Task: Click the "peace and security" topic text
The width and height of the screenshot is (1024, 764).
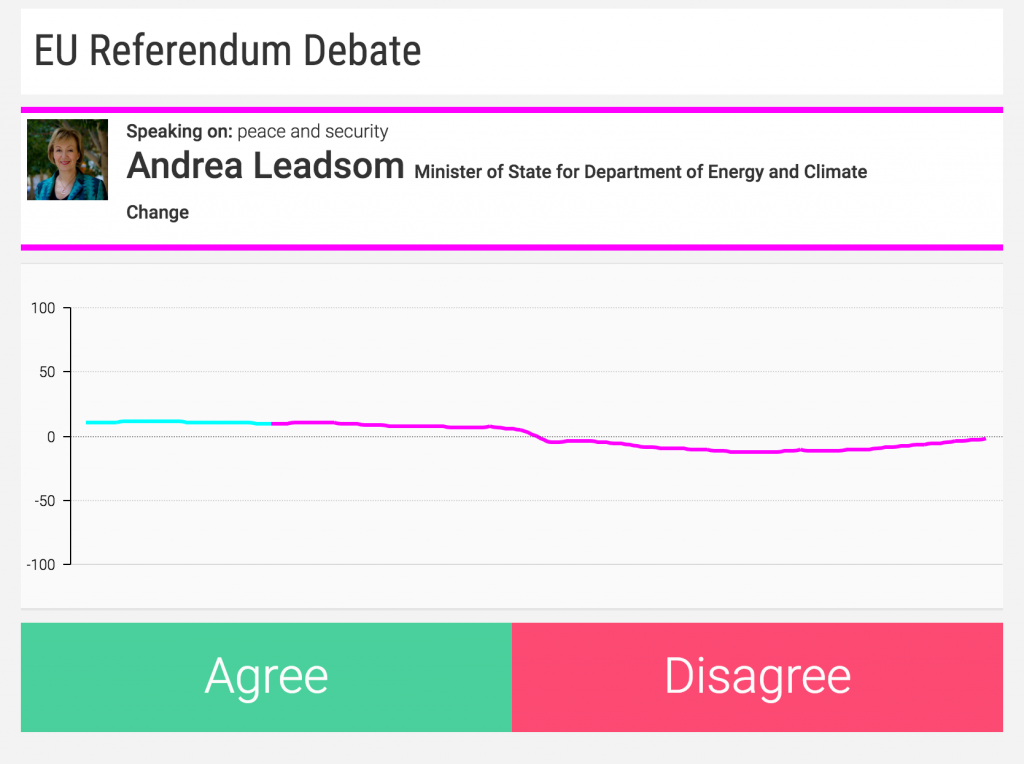Action: pyautogui.click(x=313, y=131)
